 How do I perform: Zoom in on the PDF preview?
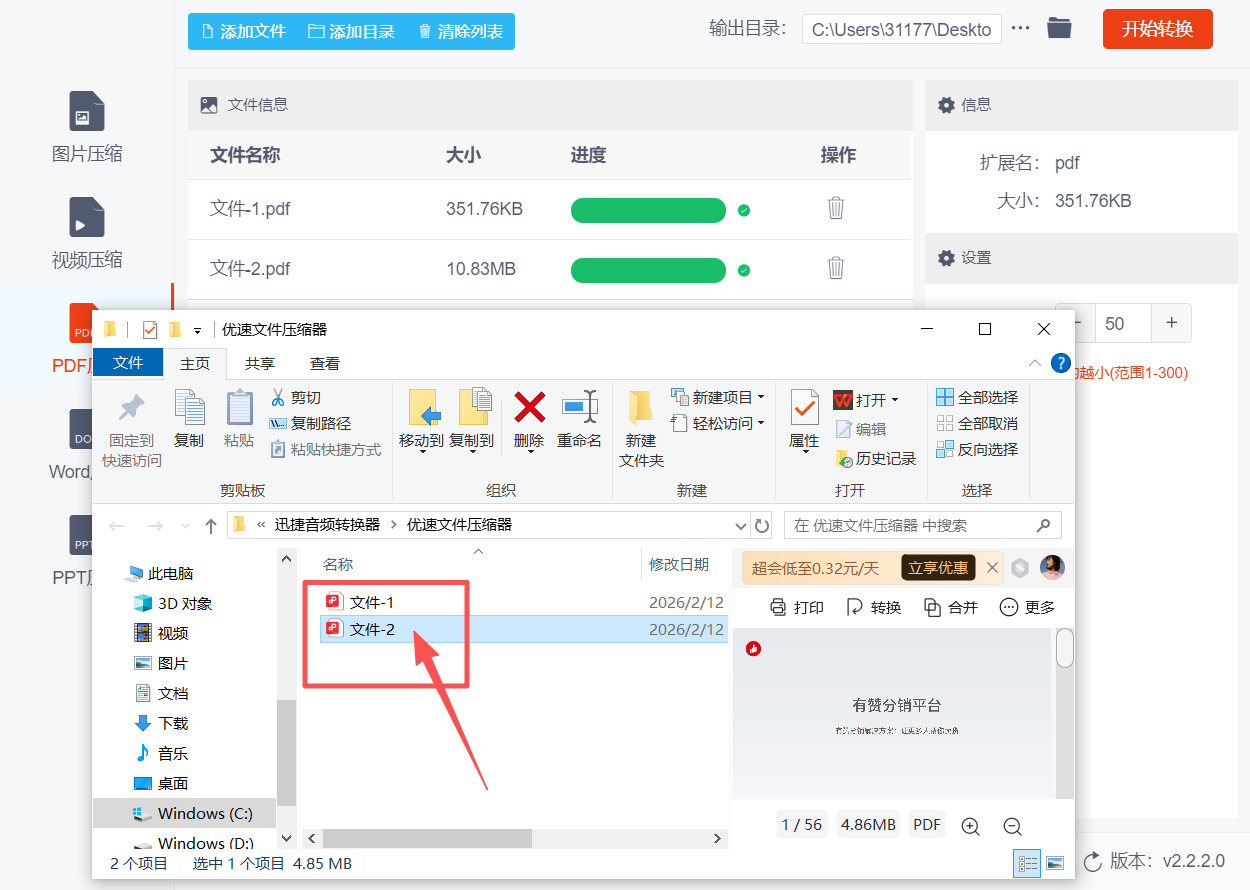pos(969,824)
